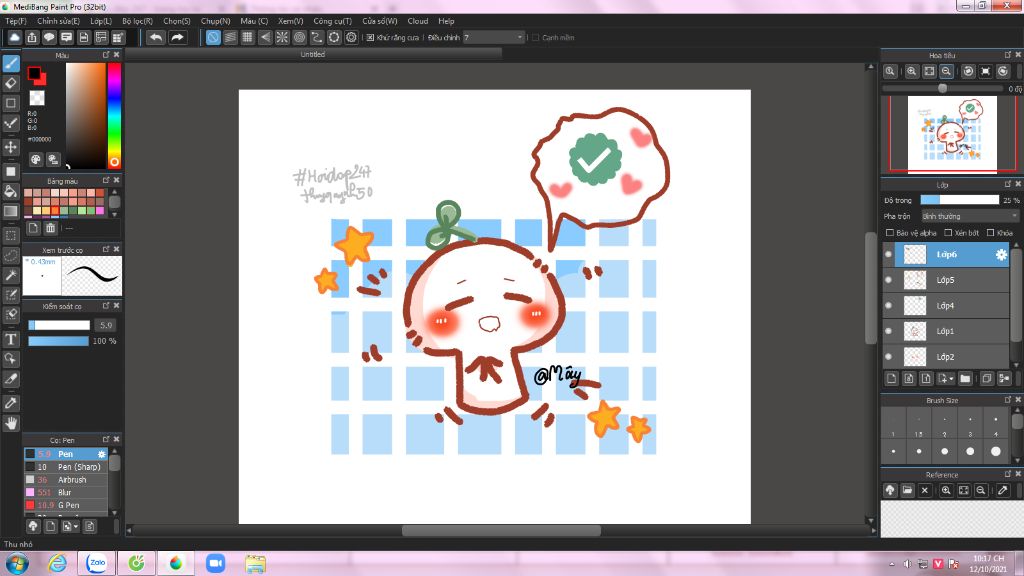1024x576 pixels.
Task: Switch to the Untitled canvas tab
Action: pyautogui.click(x=313, y=54)
